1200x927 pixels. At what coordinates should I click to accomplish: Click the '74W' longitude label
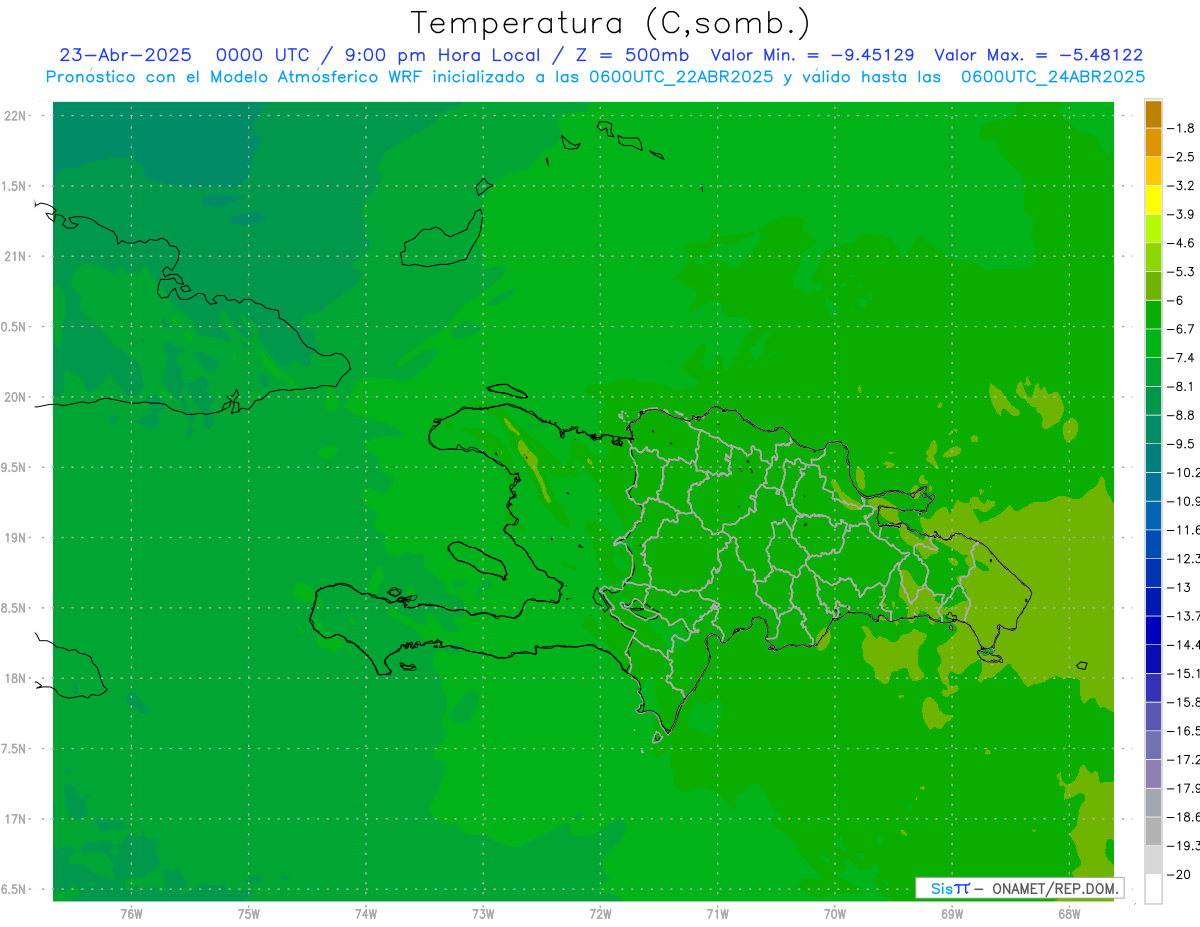pos(366,913)
